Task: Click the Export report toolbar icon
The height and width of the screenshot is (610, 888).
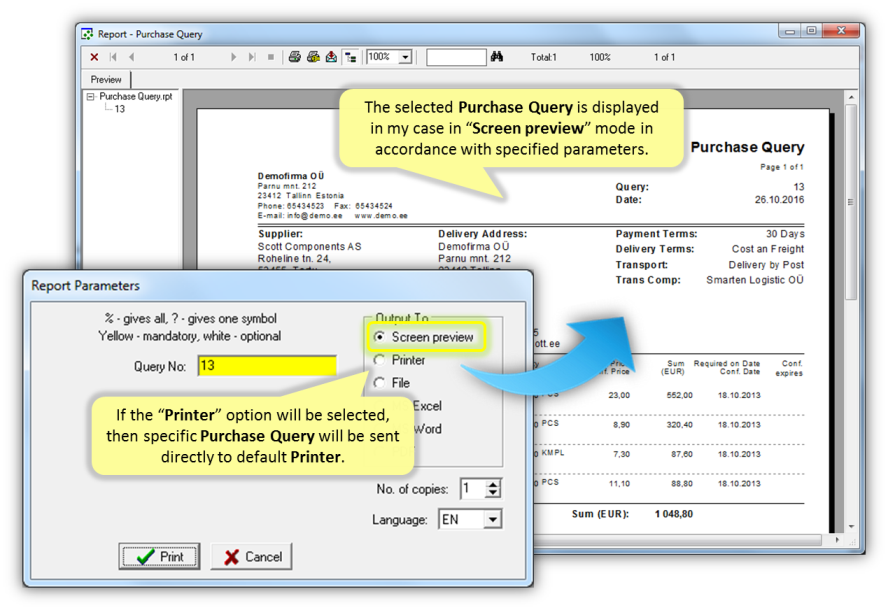Action: point(331,58)
